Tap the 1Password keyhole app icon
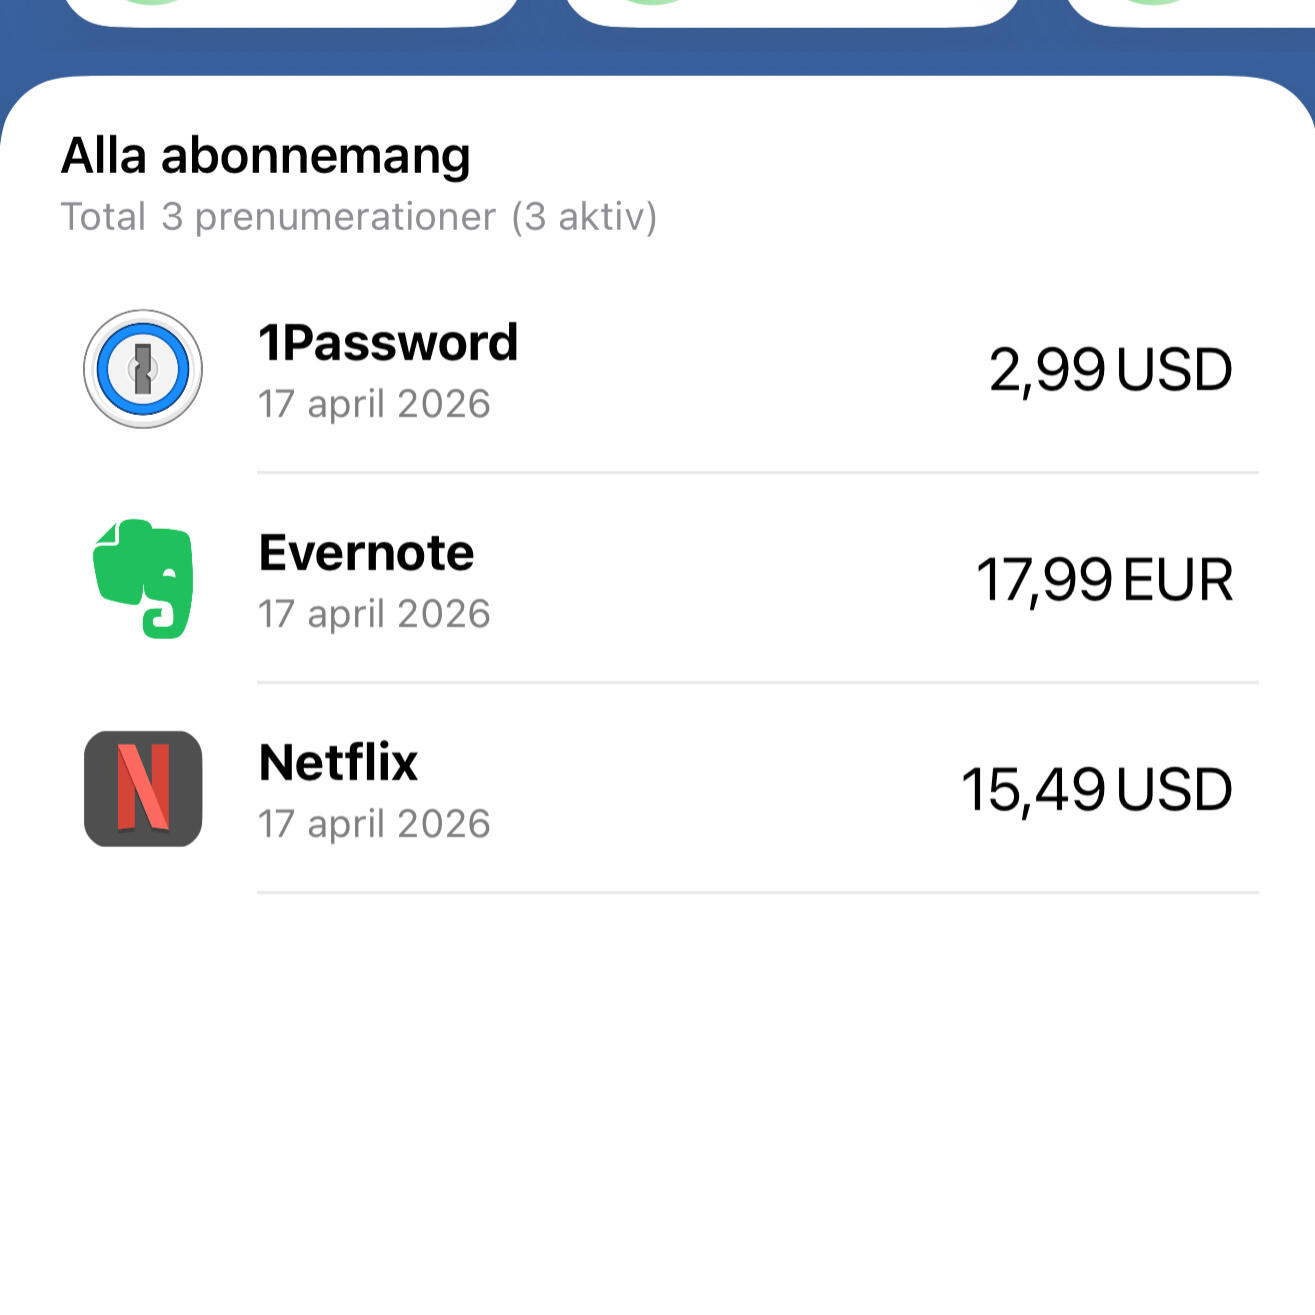 143,369
